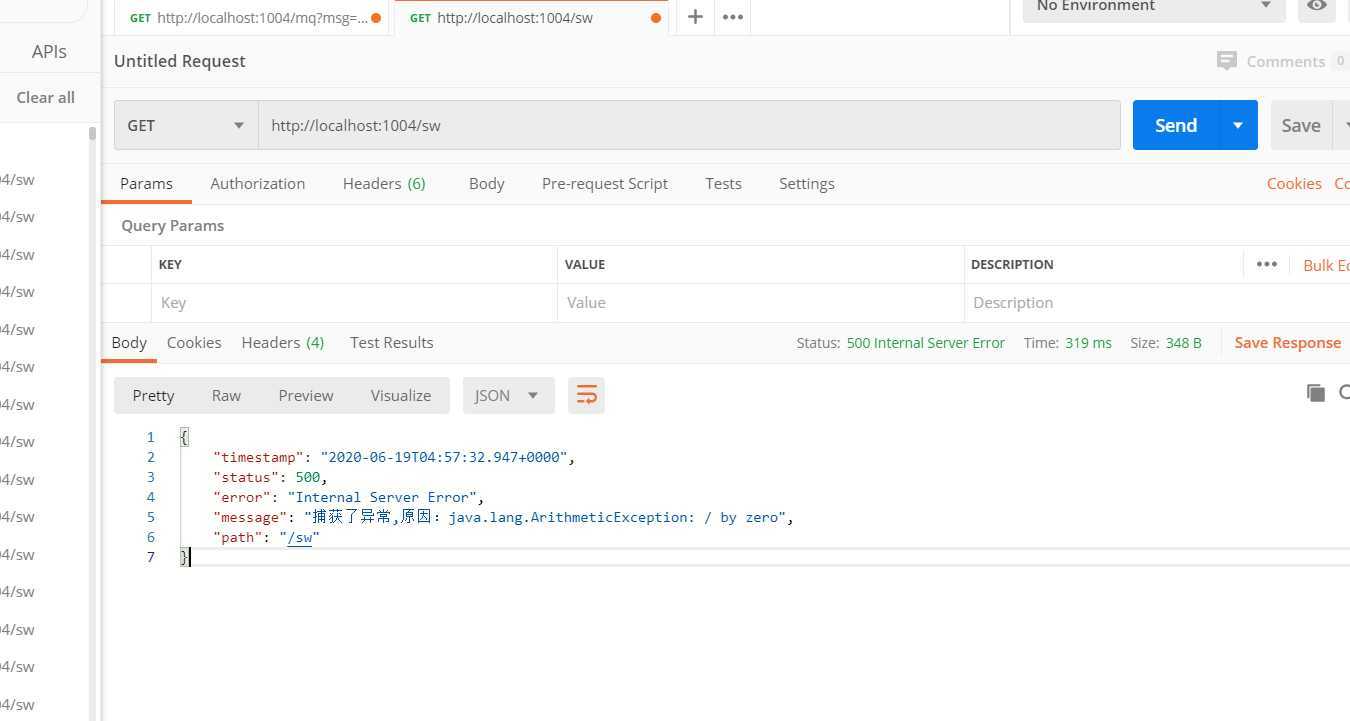This screenshot has height=721, width=1350.
Task: Click the query param Value input
Action: tap(760, 302)
